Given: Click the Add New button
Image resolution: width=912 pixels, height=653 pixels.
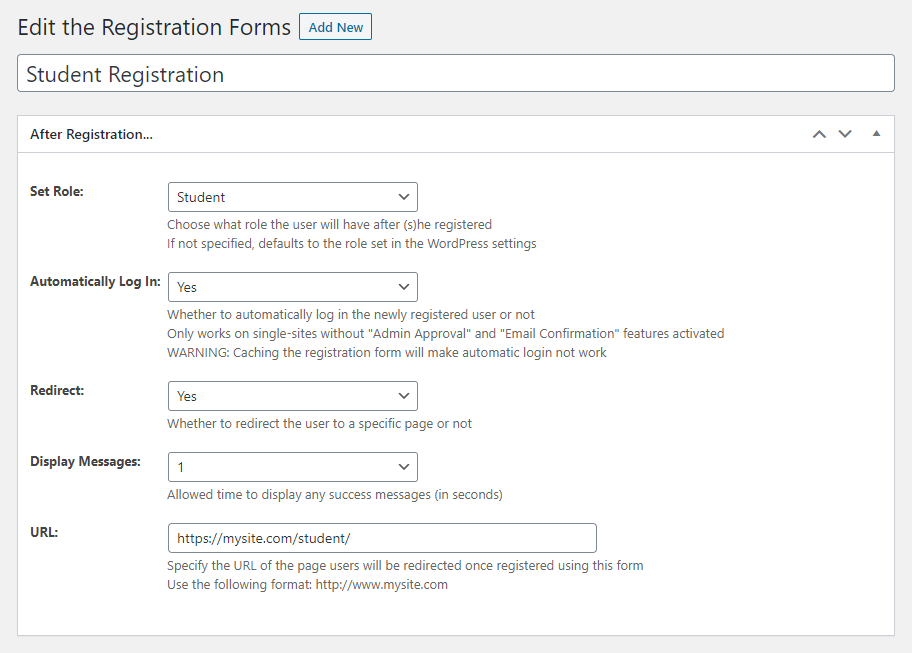Looking at the screenshot, I should pyautogui.click(x=335, y=27).
